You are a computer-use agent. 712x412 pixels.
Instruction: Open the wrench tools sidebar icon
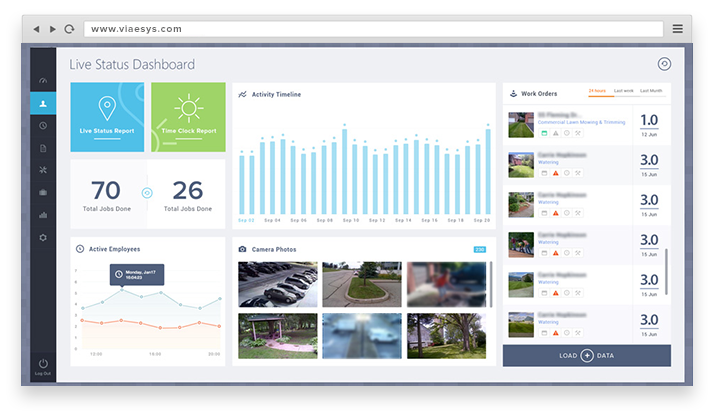pyautogui.click(x=43, y=170)
